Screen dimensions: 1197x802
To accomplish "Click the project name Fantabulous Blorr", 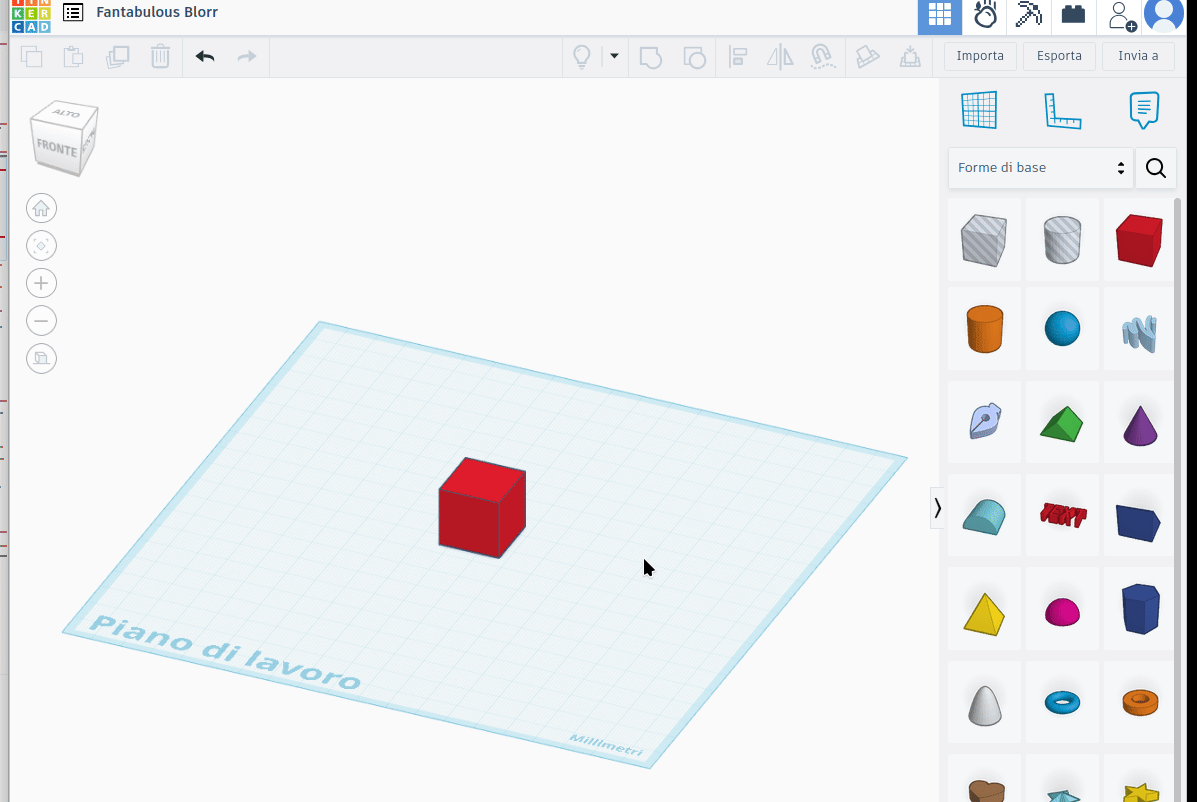I will (157, 12).
